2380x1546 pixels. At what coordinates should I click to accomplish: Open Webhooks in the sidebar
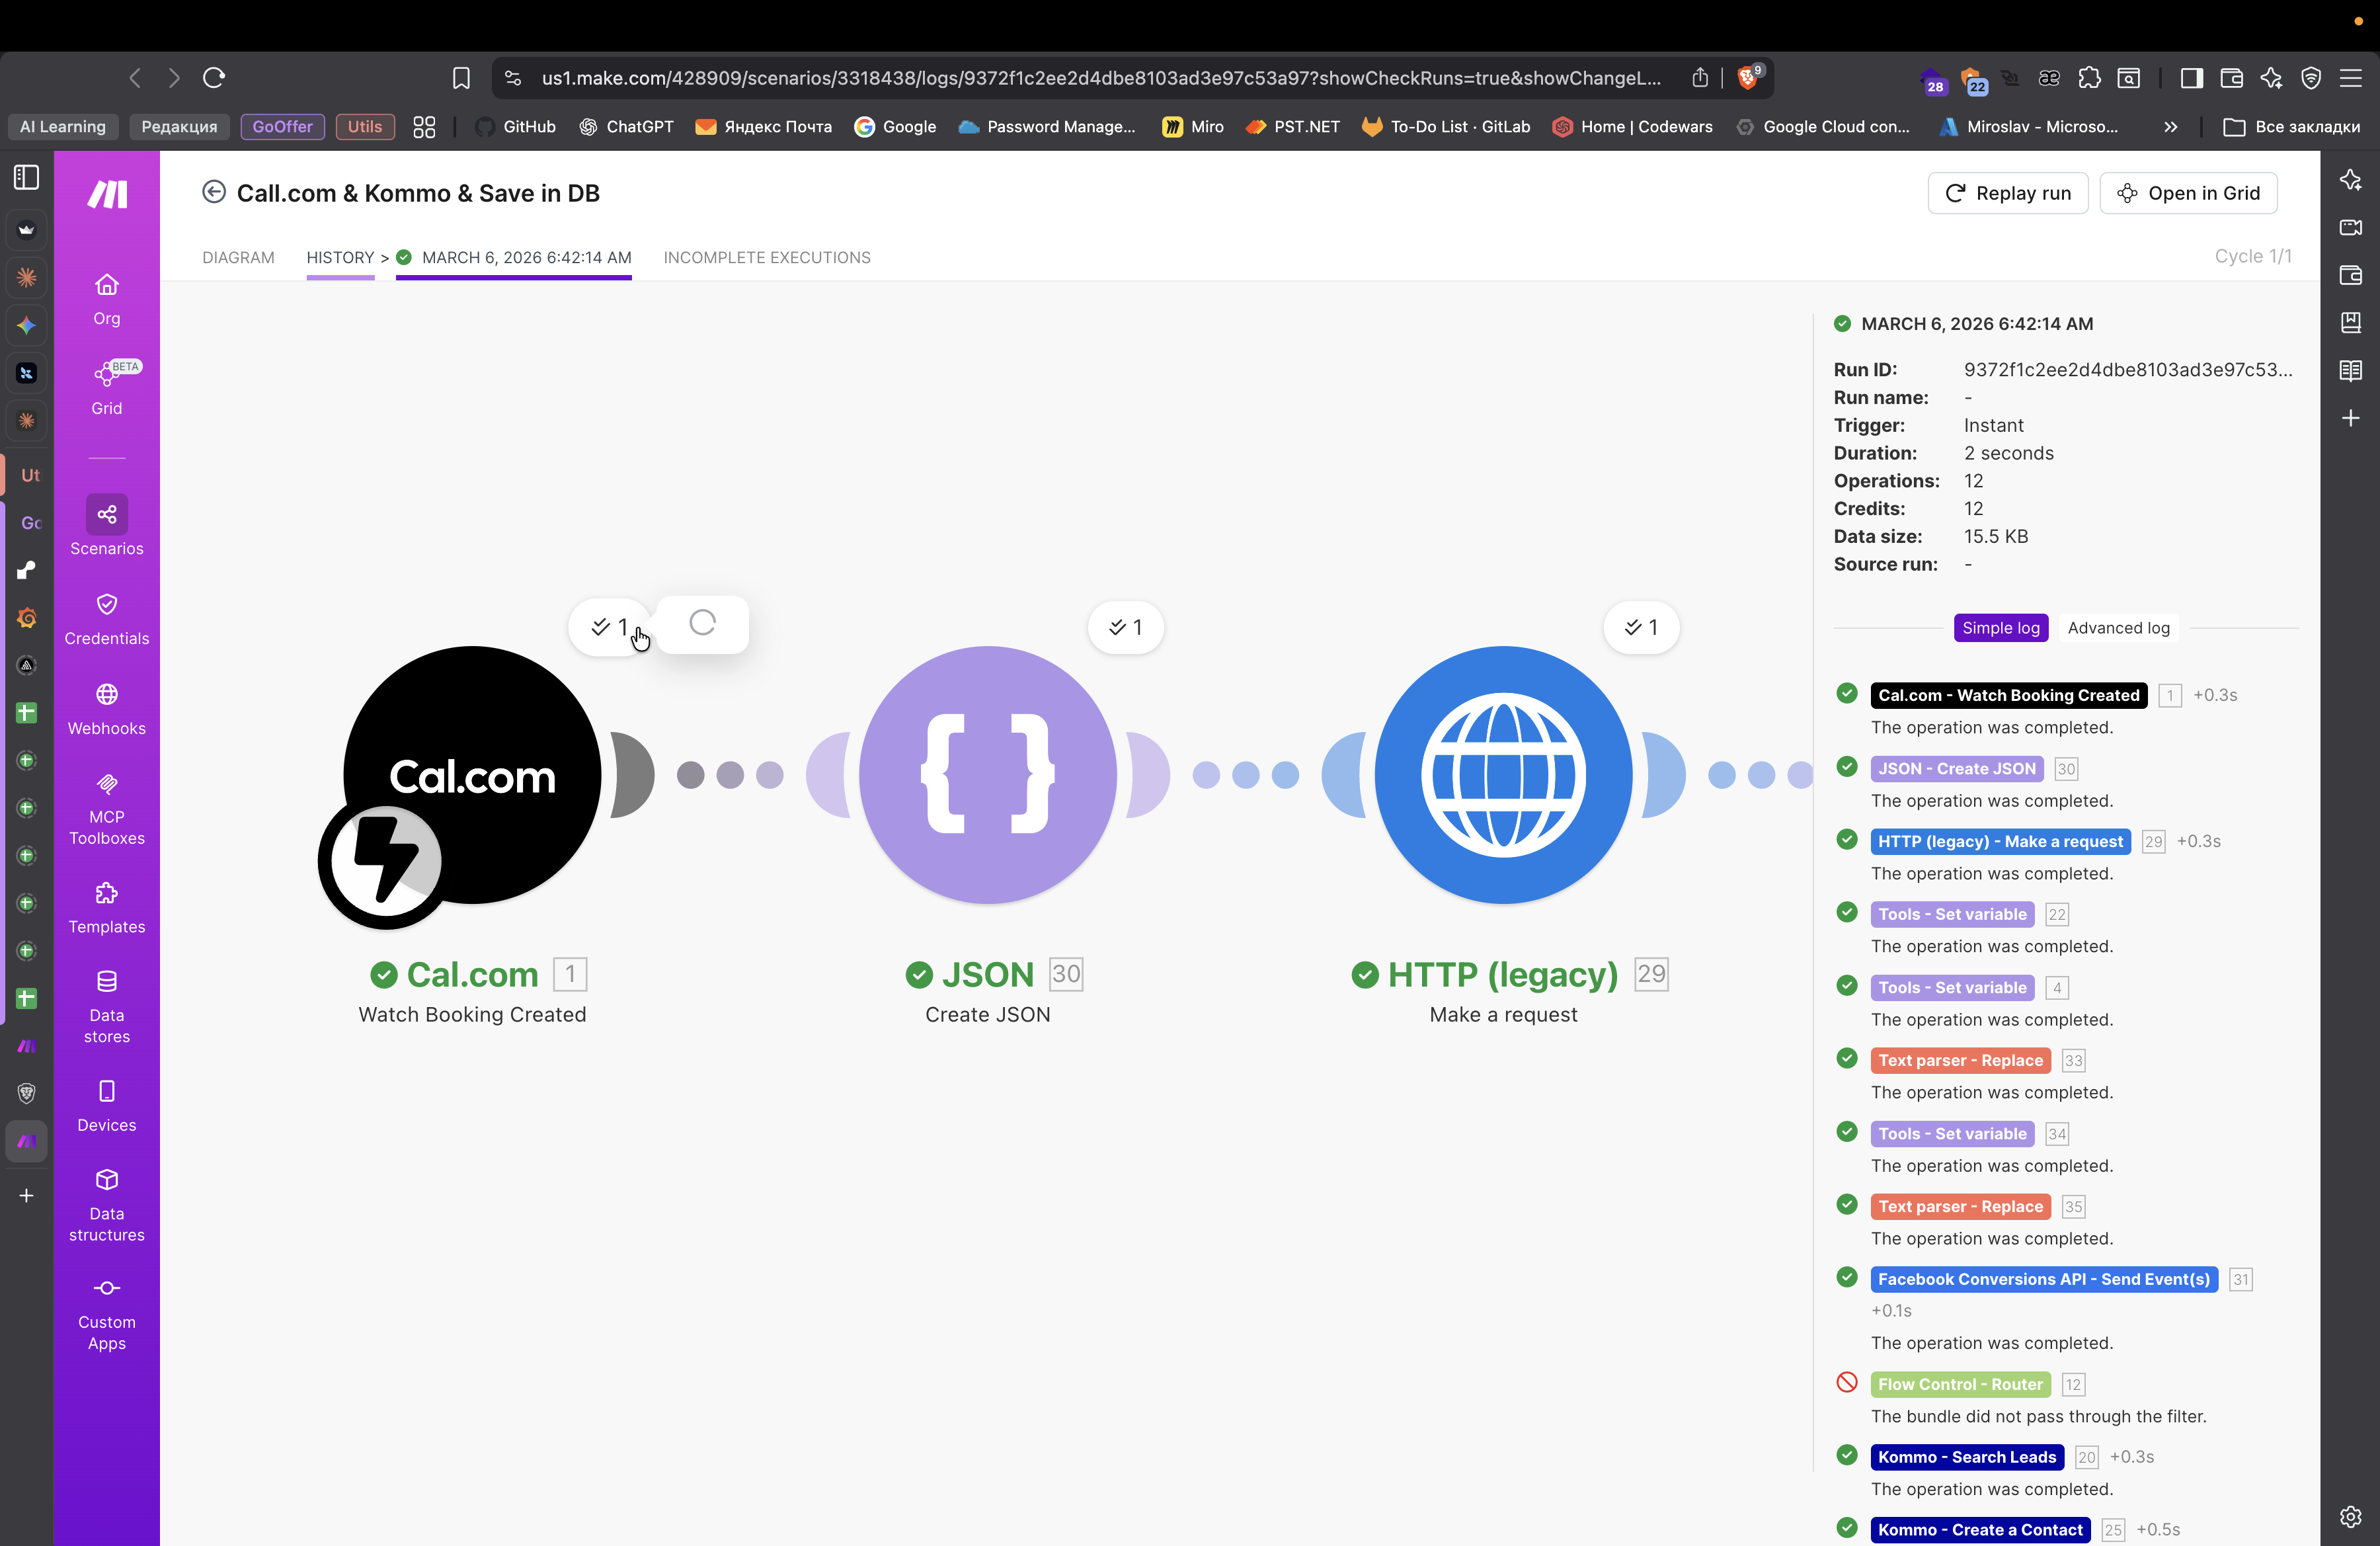106,695
